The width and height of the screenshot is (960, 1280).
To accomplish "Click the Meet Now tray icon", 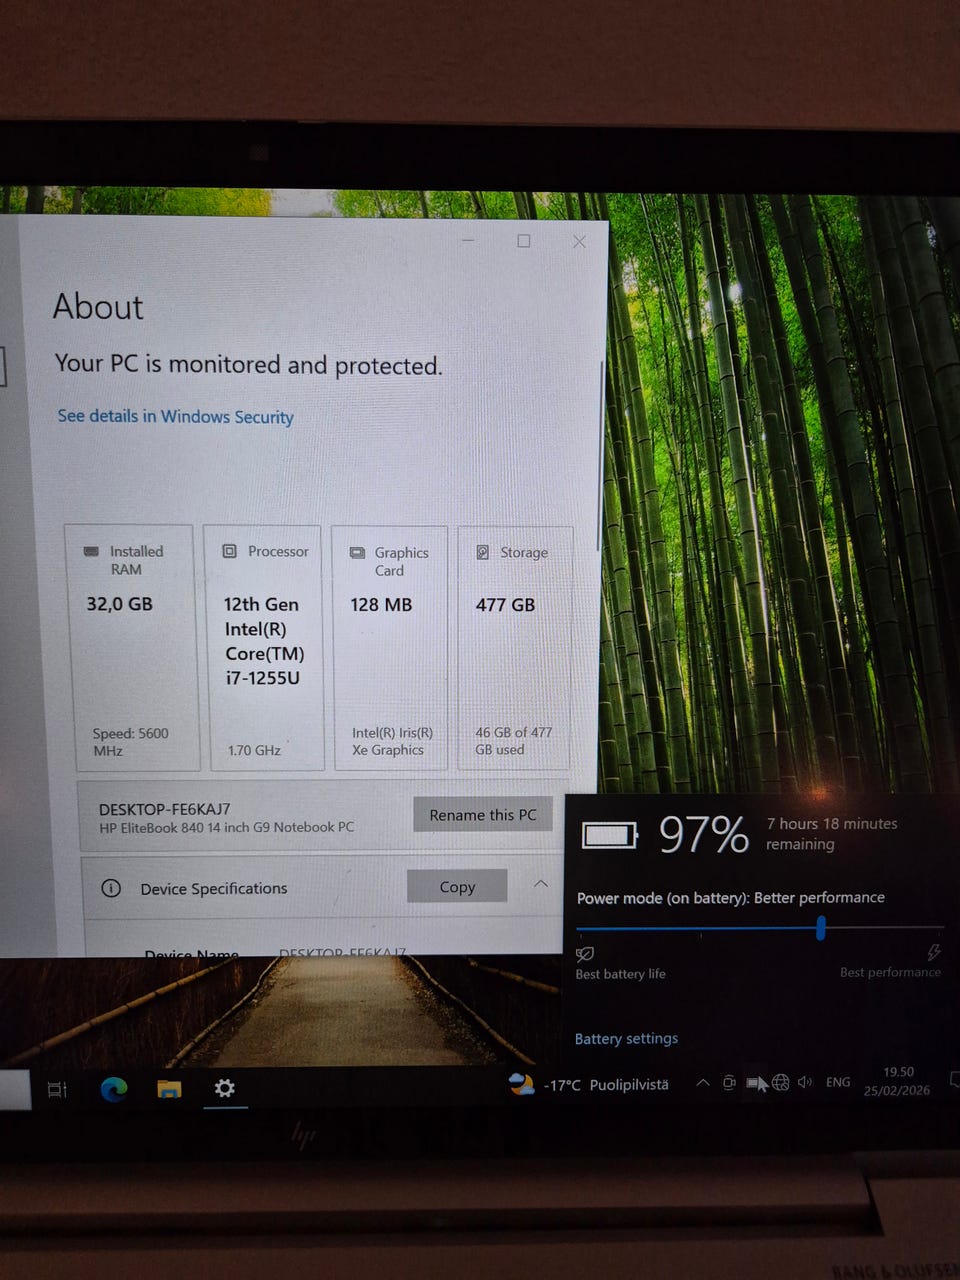I will (729, 1083).
